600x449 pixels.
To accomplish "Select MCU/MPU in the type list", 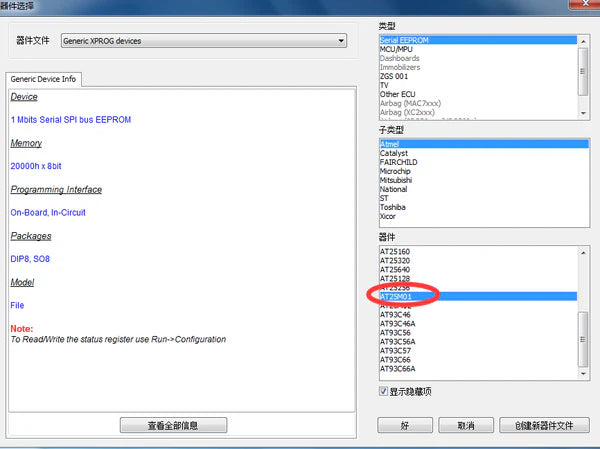I will click(x=396, y=49).
